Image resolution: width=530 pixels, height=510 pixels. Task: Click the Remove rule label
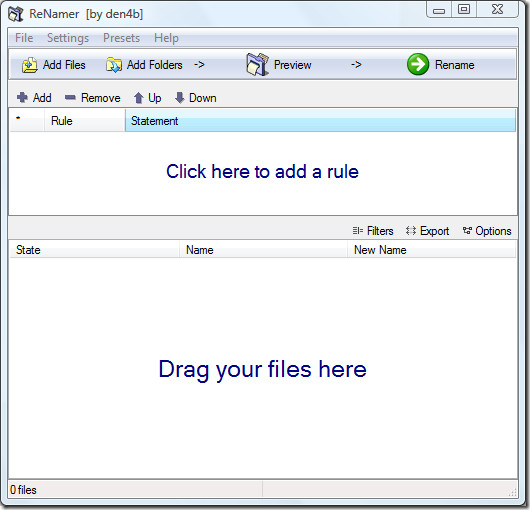click(101, 98)
